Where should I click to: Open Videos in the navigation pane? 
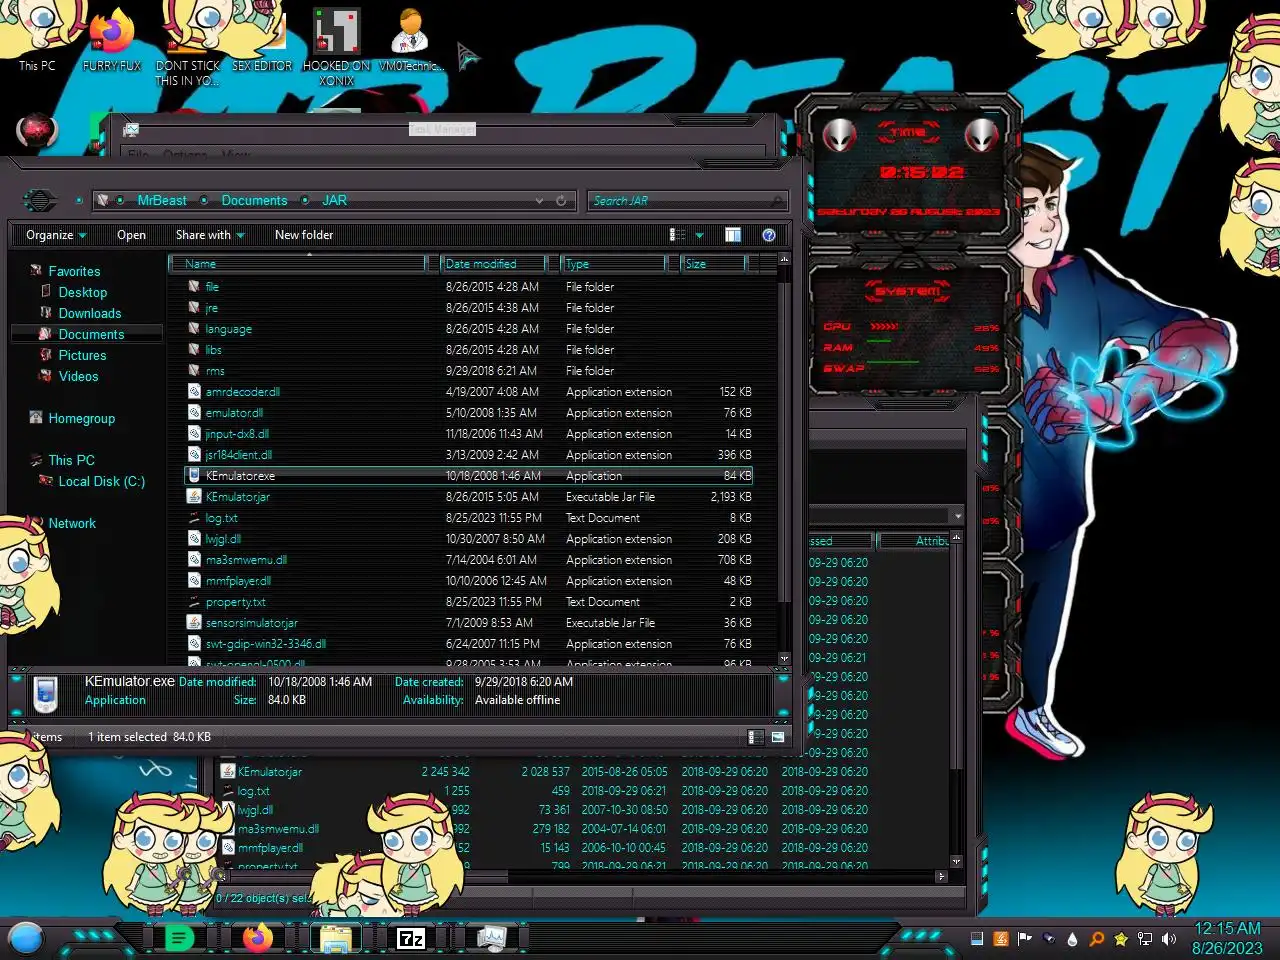(78, 376)
